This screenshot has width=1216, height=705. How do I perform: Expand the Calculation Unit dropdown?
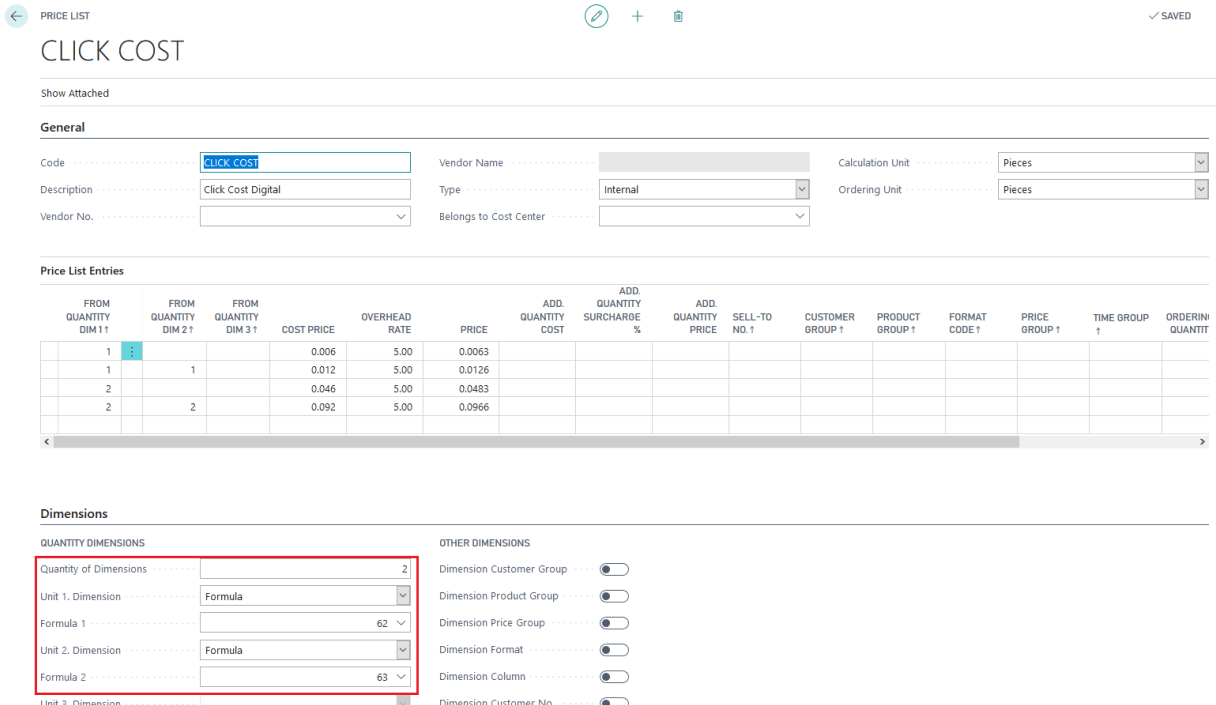[x=1201, y=163]
